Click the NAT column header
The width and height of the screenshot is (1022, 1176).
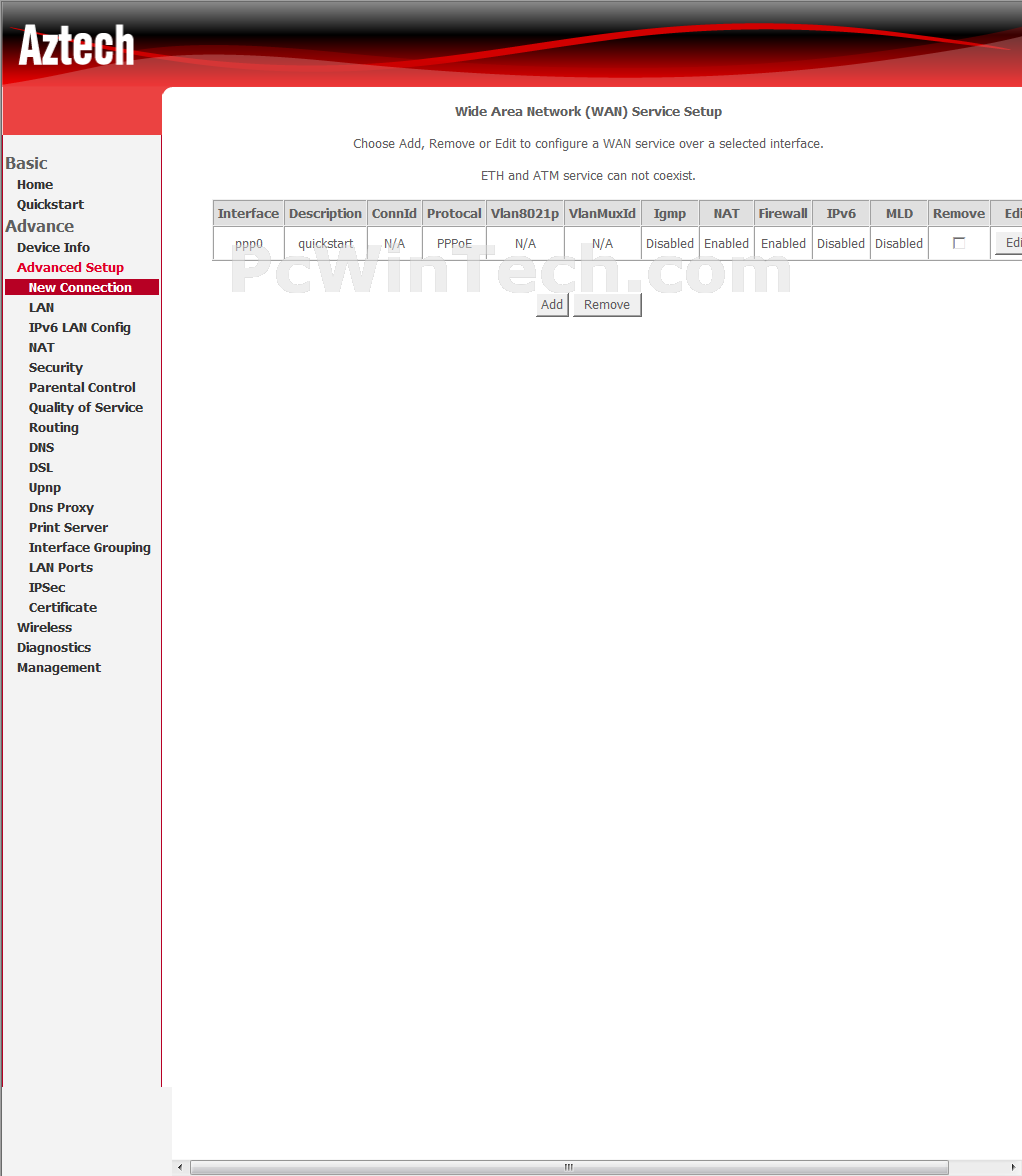[727, 214]
